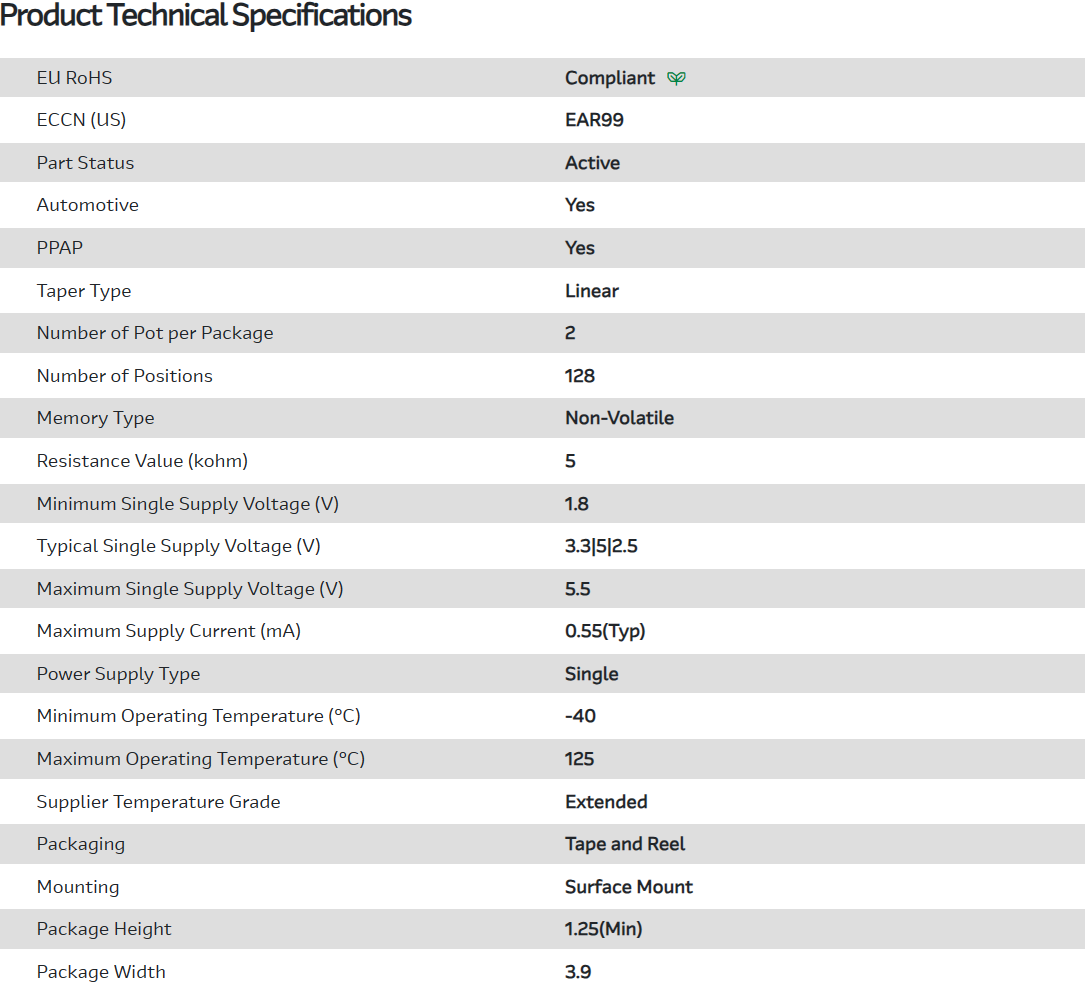Click the Surface Mount mounting value
The width and height of the screenshot is (1085, 989).
[629, 887]
